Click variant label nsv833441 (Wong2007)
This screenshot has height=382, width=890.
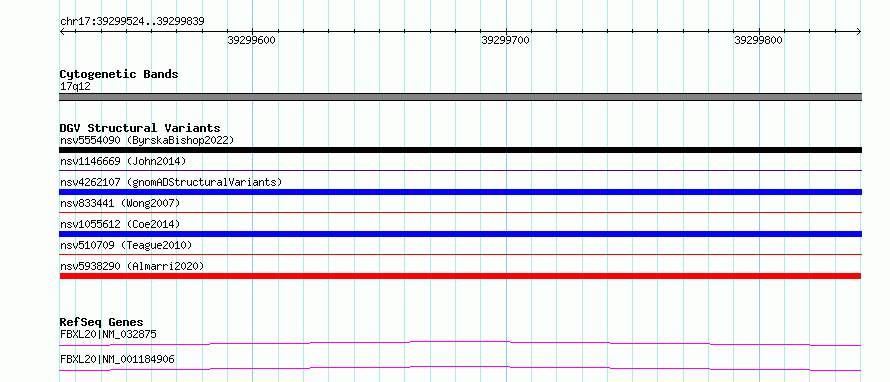tap(120, 203)
